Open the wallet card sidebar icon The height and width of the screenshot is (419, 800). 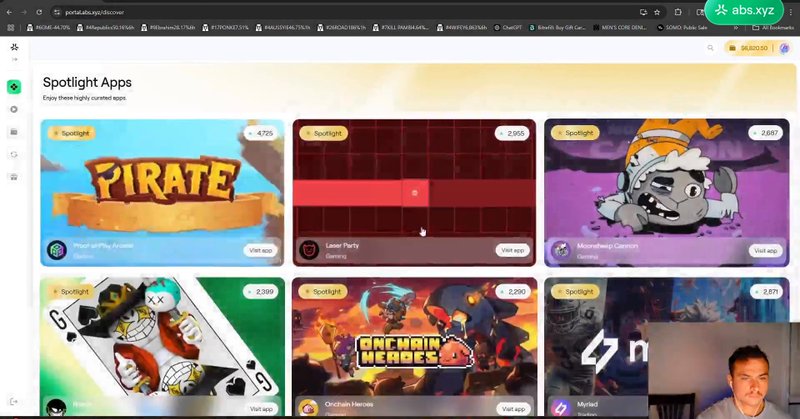[14, 132]
